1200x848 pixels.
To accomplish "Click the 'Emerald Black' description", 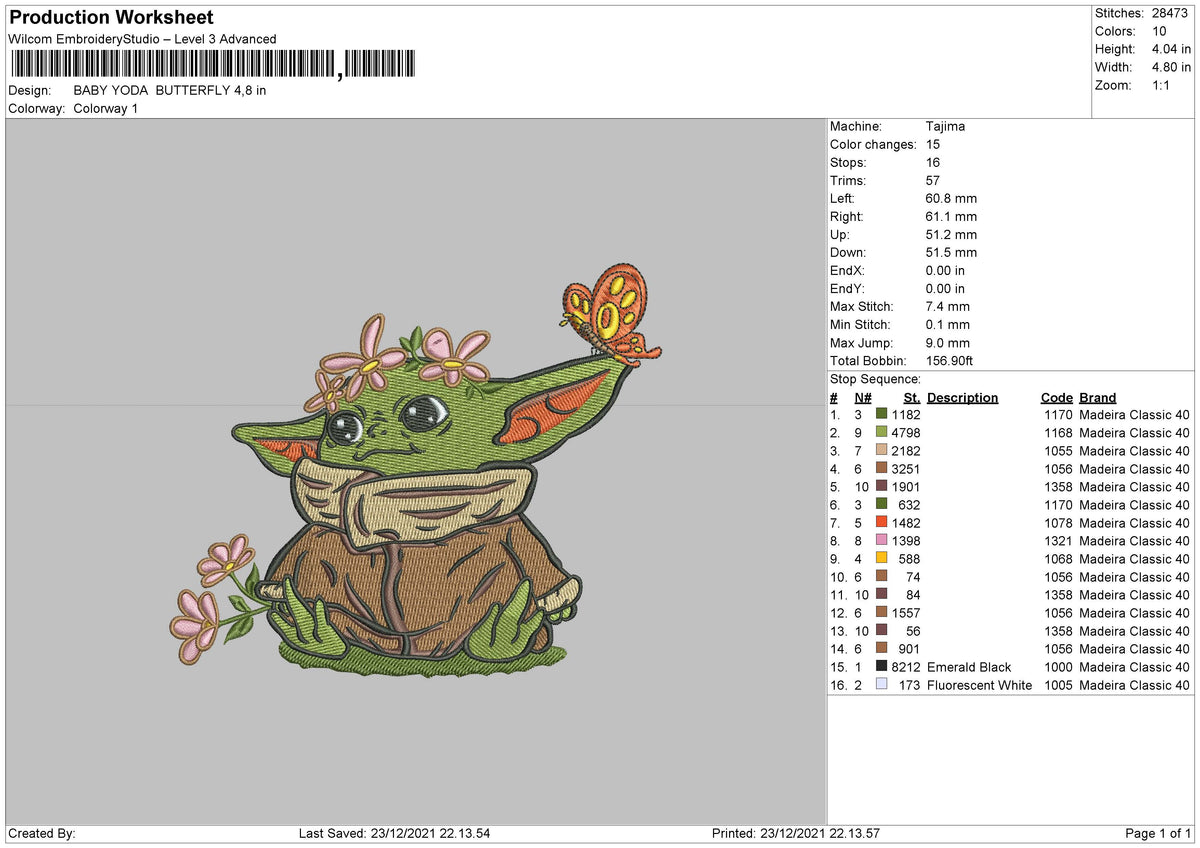I will click(969, 667).
